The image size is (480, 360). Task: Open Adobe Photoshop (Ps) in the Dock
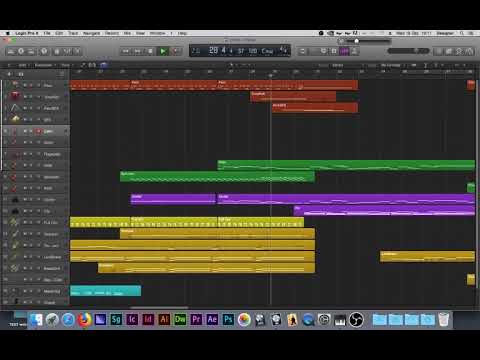click(x=228, y=320)
